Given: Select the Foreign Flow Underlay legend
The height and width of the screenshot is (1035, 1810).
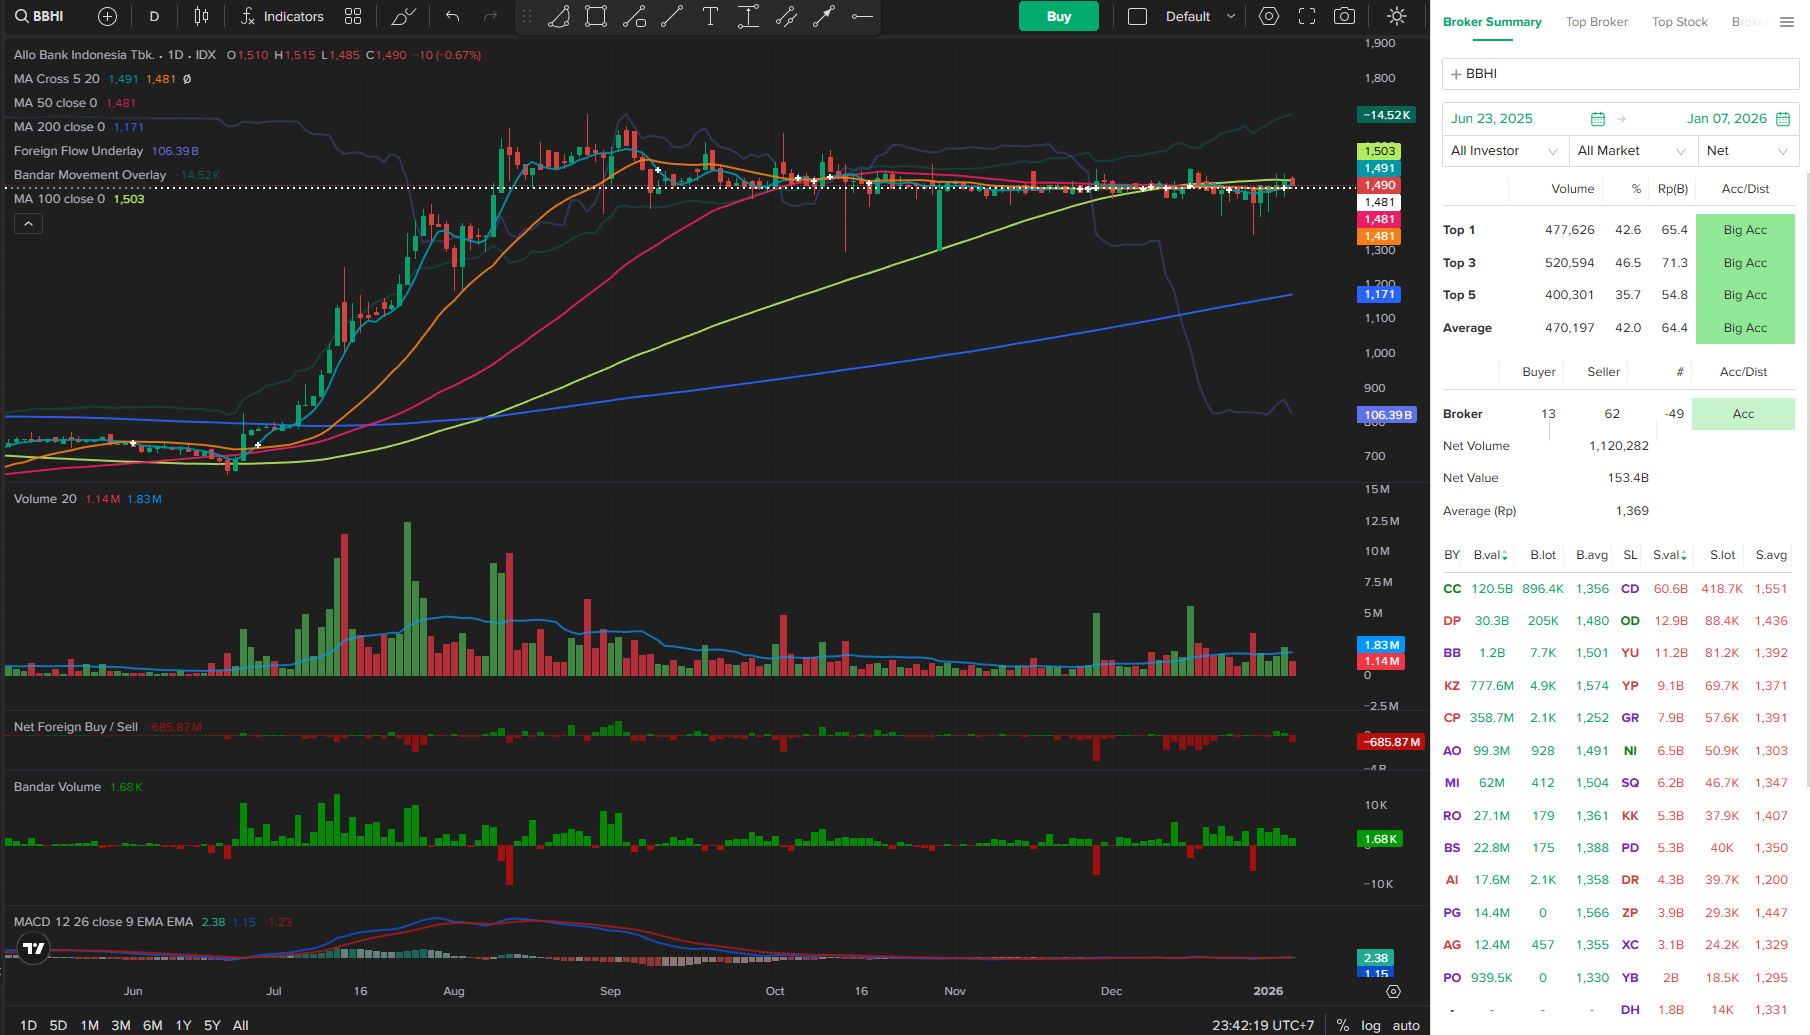Looking at the screenshot, I should 78,151.
